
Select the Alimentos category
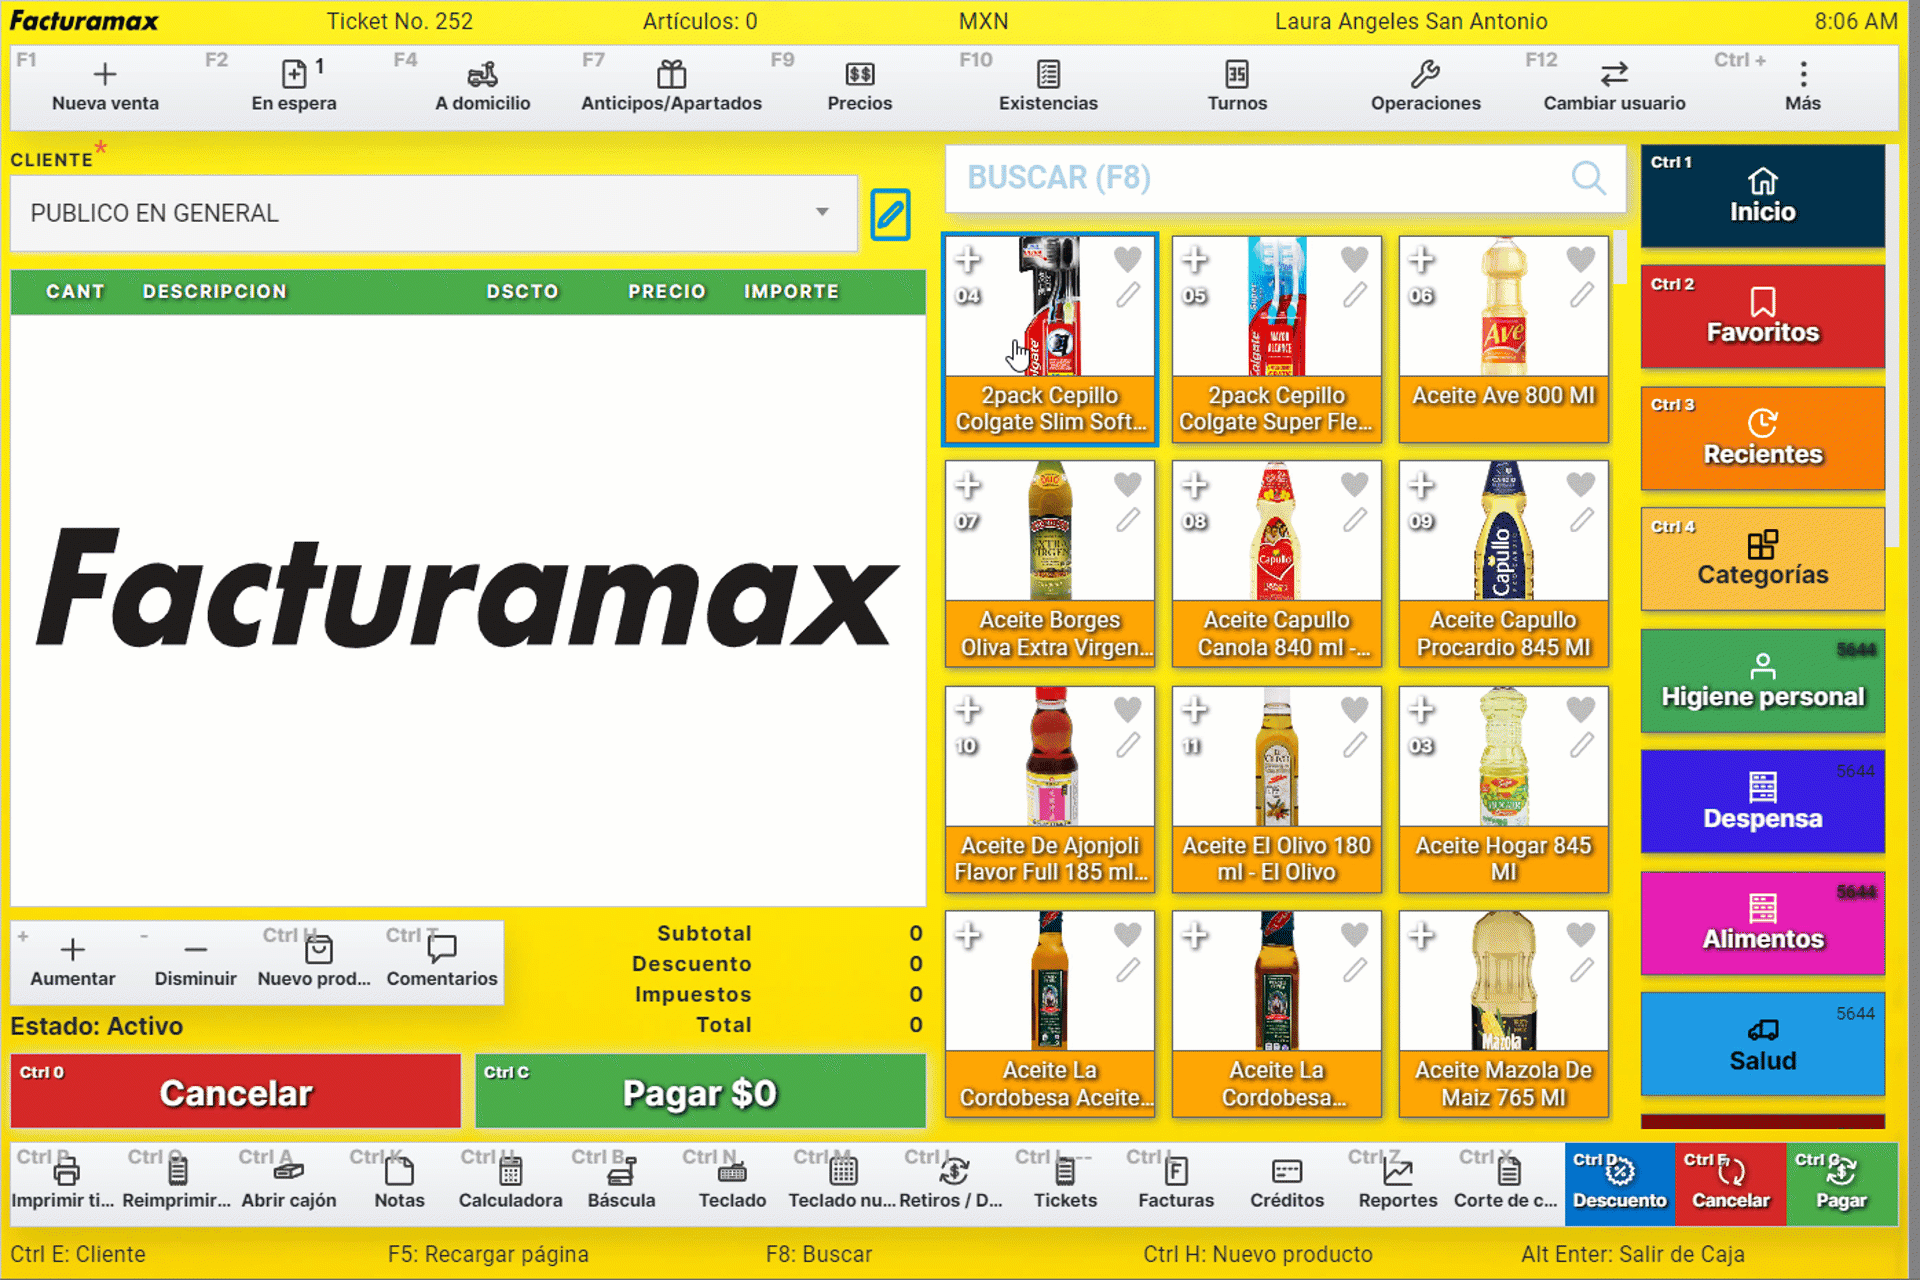point(1762,923)
